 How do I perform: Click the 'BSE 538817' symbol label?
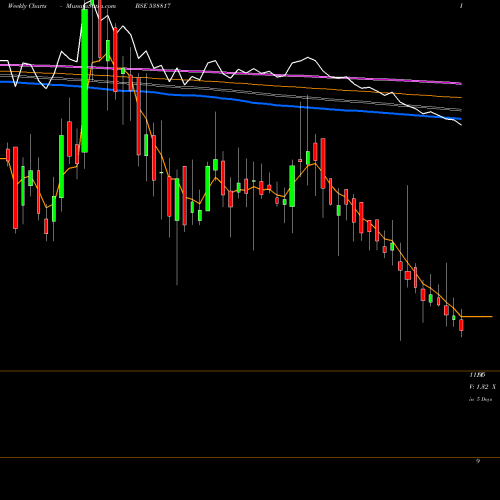point(153,6)
